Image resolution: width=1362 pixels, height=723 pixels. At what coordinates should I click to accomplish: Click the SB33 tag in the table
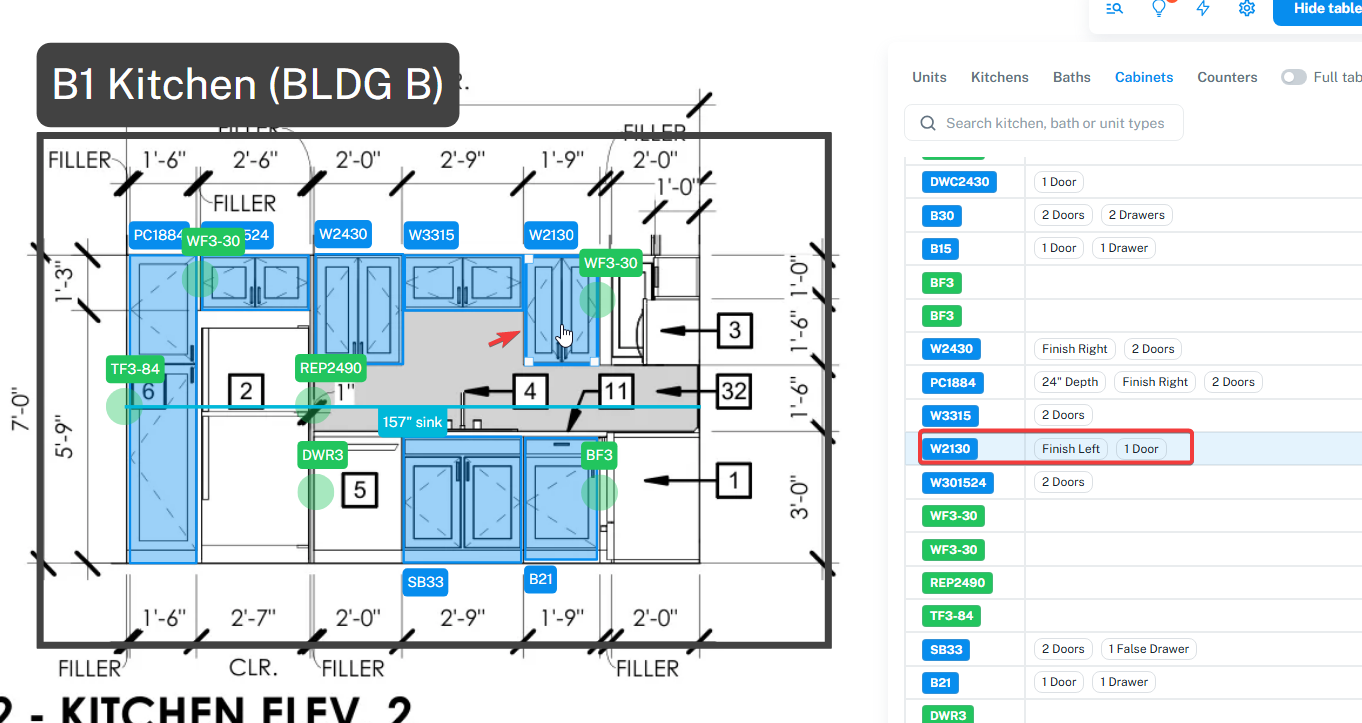946,649
